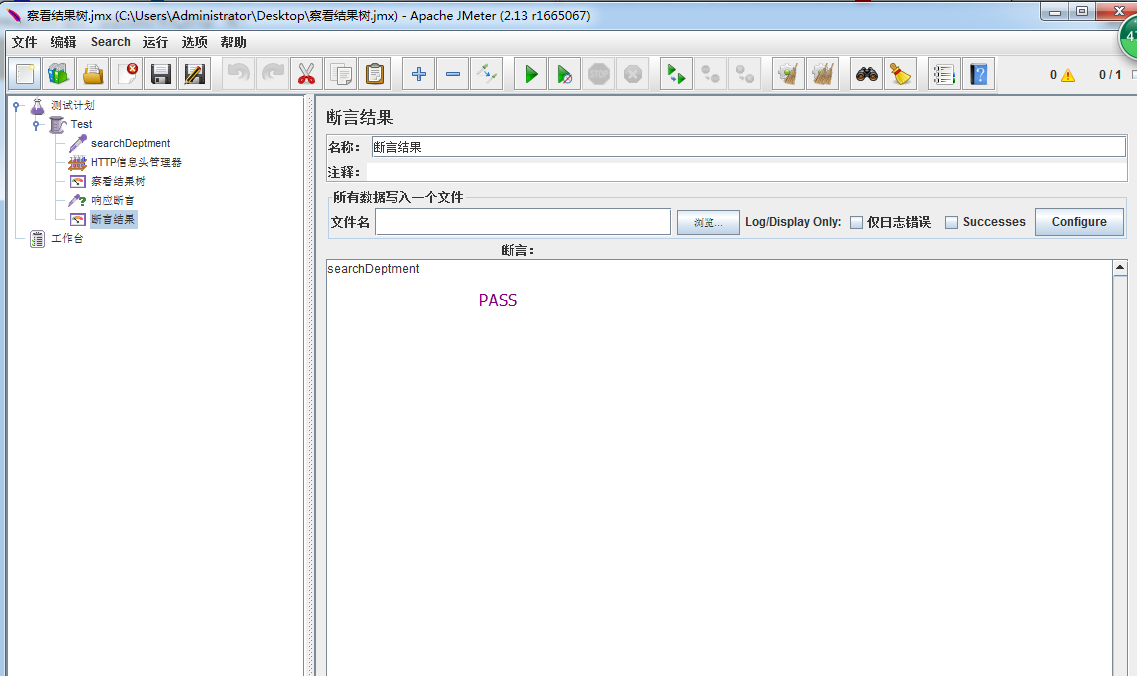
Task: Select 断言结果 in tree
Action: (113, 219)
